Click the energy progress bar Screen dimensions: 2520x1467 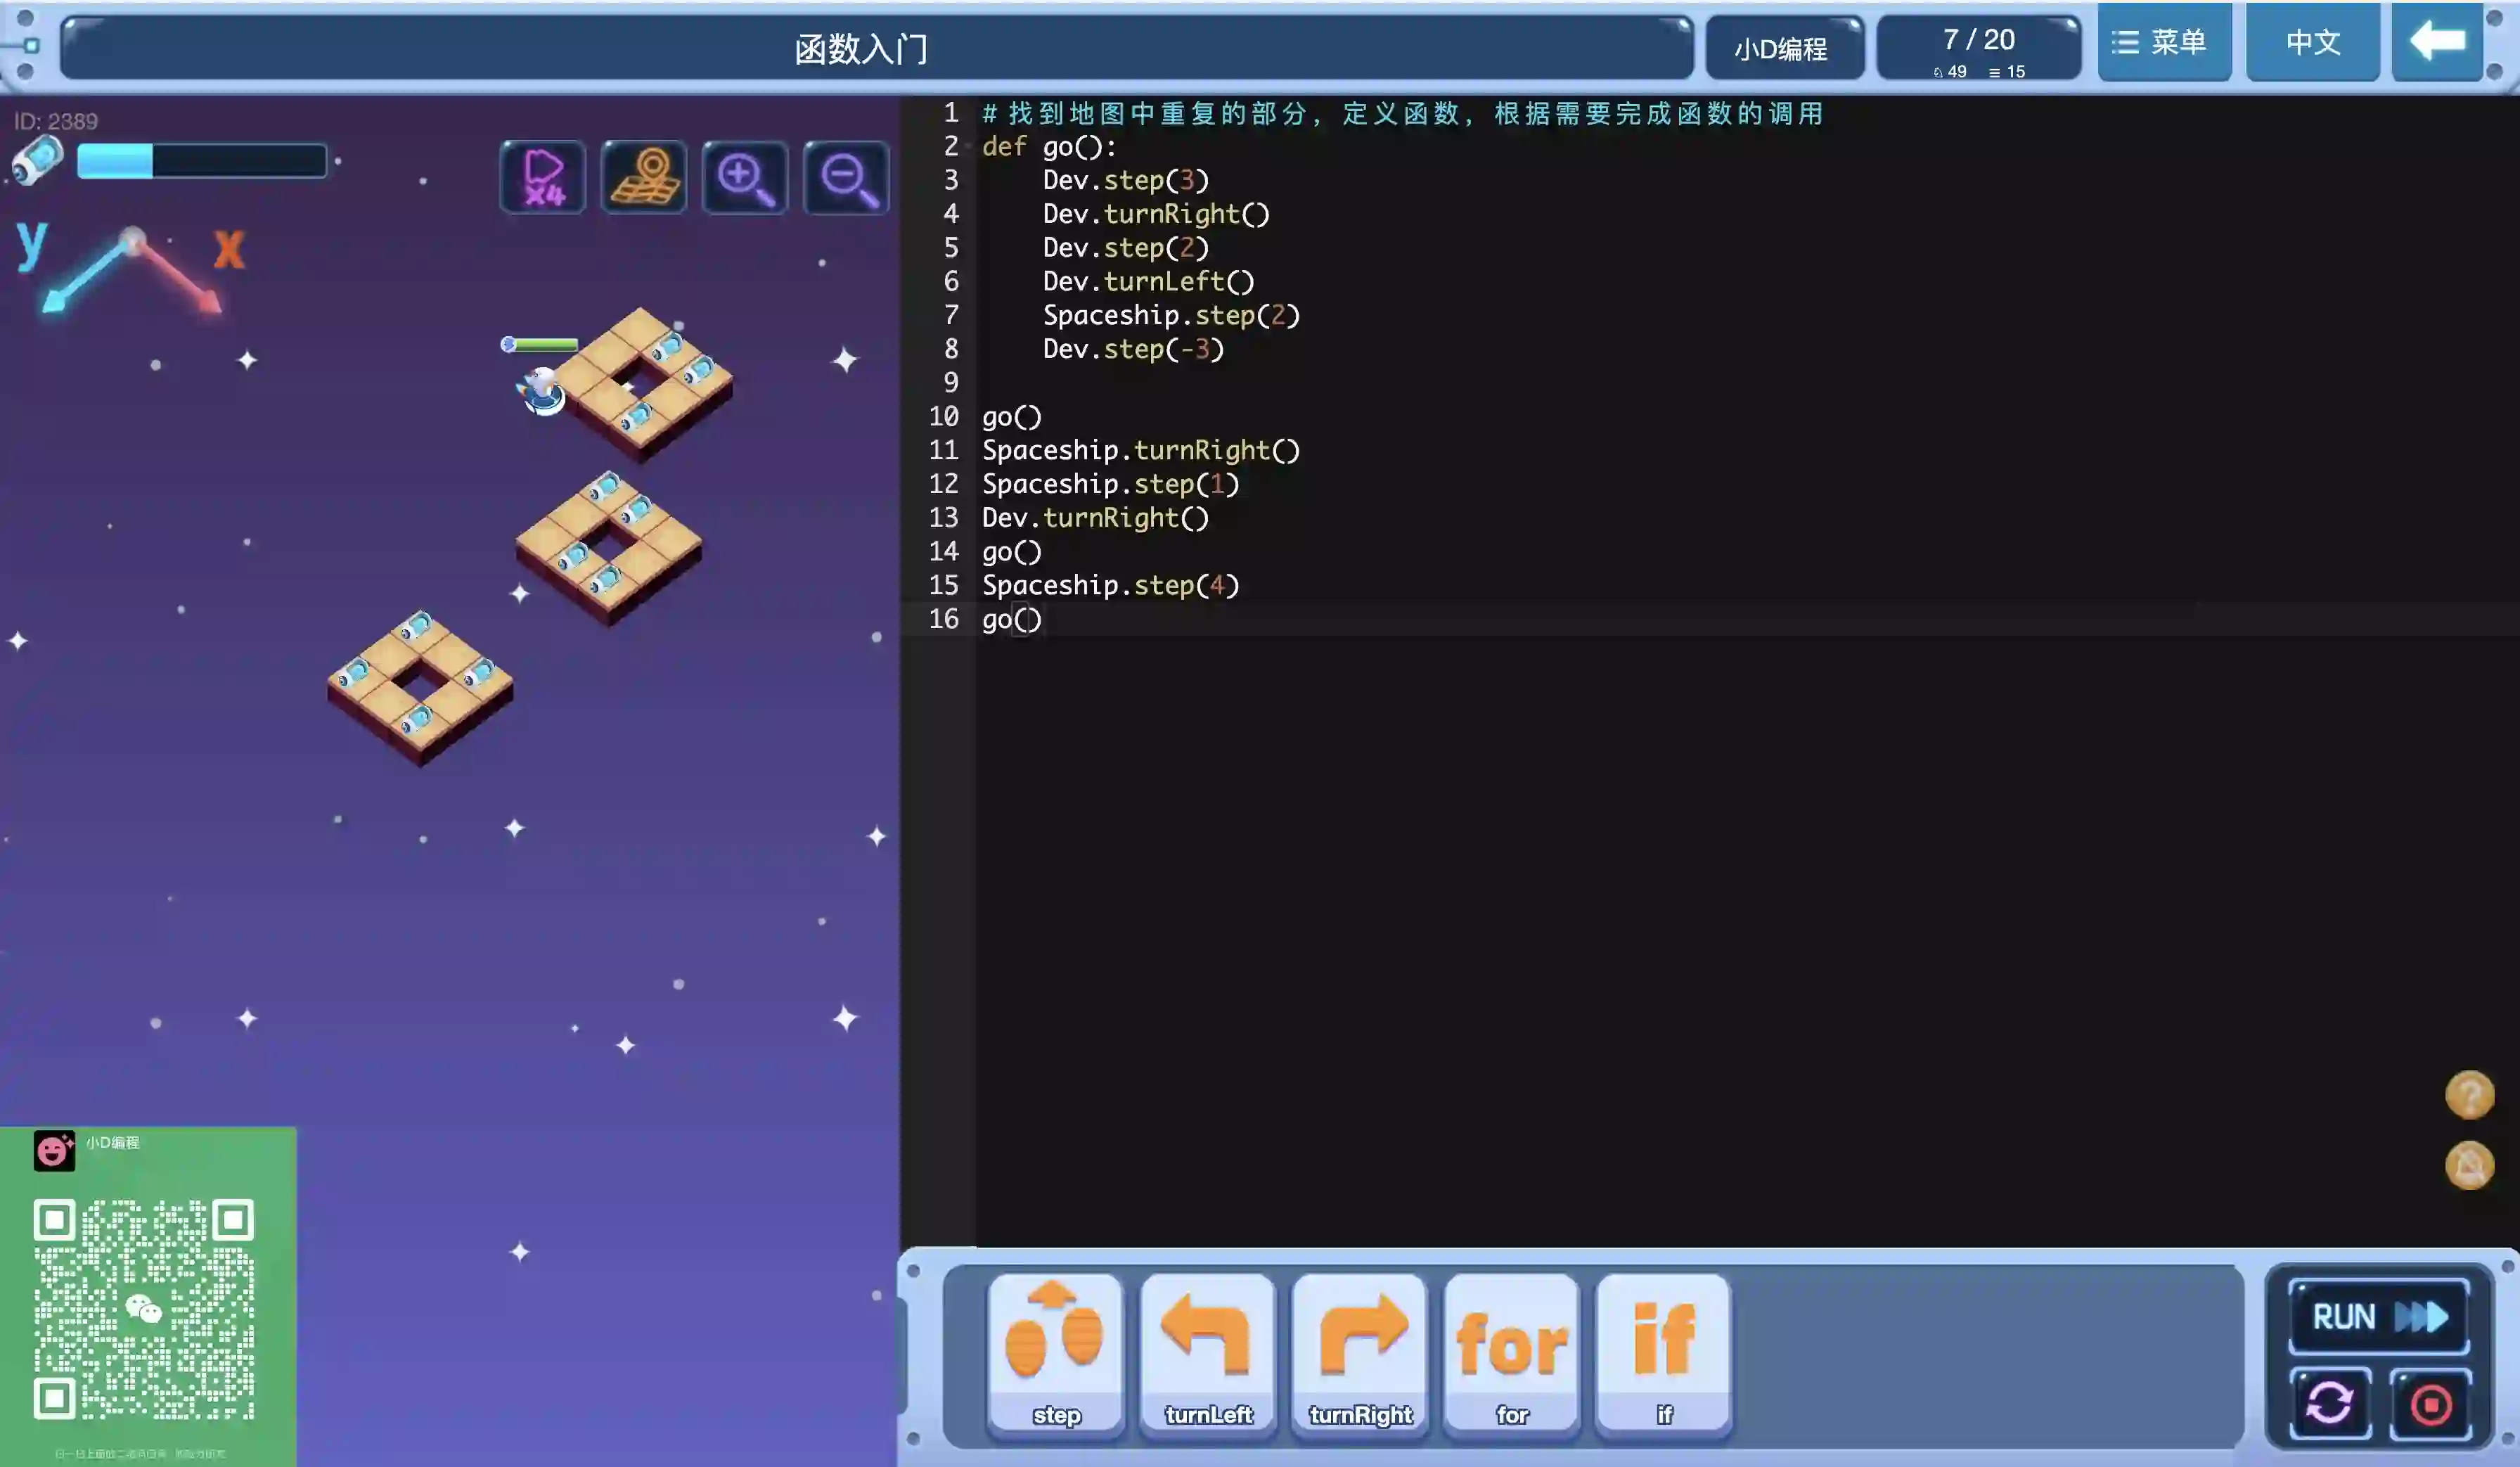click(x=201, y=161)
